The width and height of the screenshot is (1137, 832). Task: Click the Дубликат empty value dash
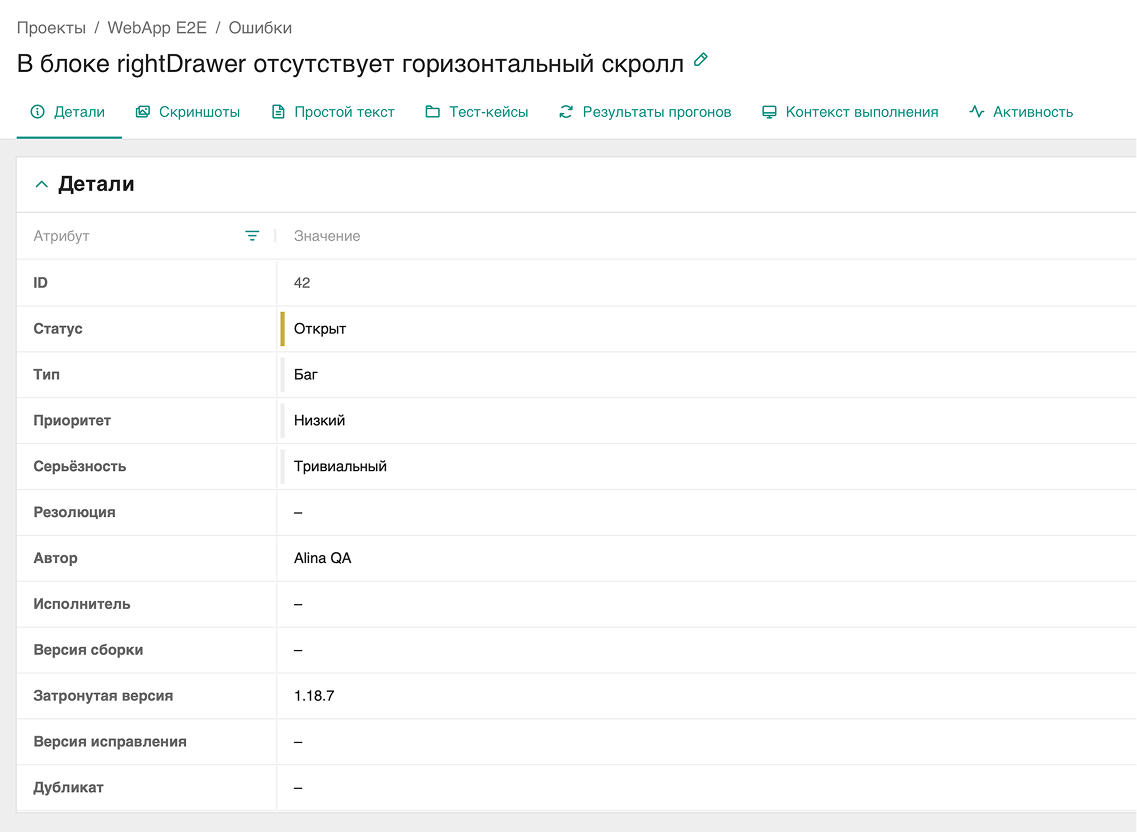(x=298, y=788)
